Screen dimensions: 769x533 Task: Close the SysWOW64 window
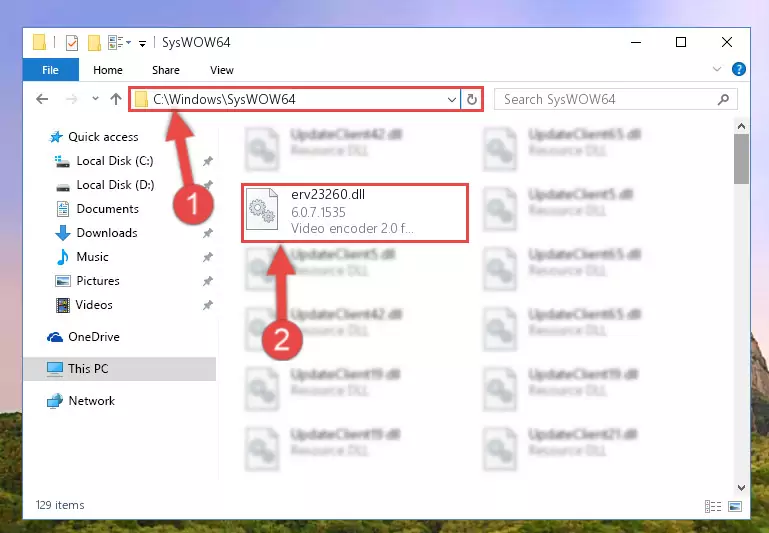tap(727, 43)
